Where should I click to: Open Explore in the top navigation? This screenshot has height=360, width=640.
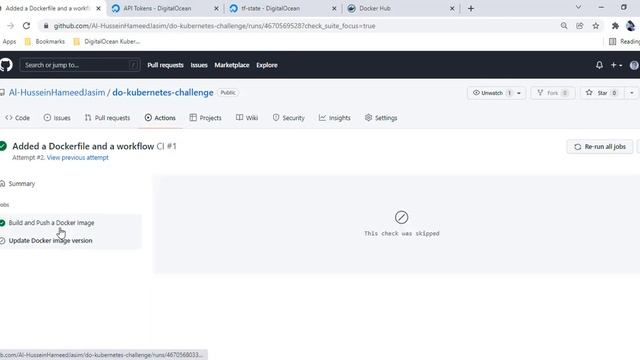pos(267,65)
